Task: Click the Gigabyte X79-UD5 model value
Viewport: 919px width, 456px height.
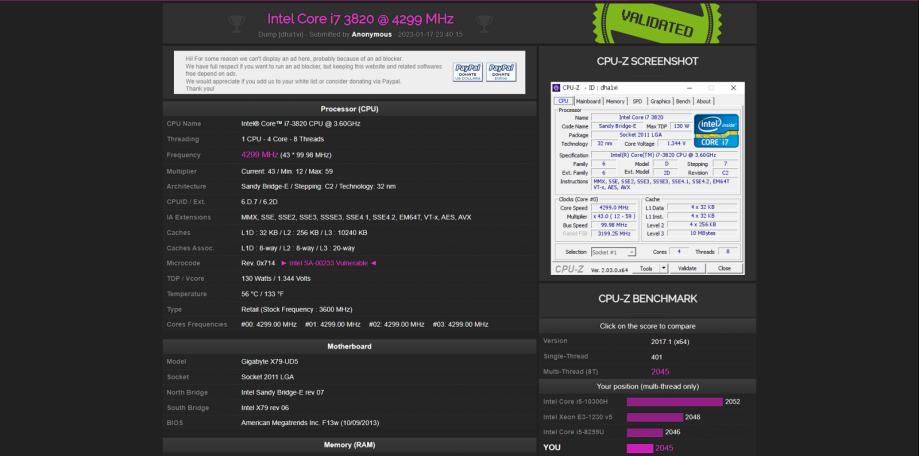Action: tap(270, 362)
